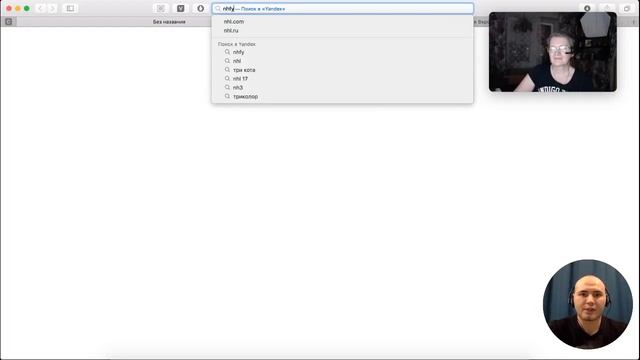
Task: Select the "nhl" search suggestion
Action: tap(342, 61)
